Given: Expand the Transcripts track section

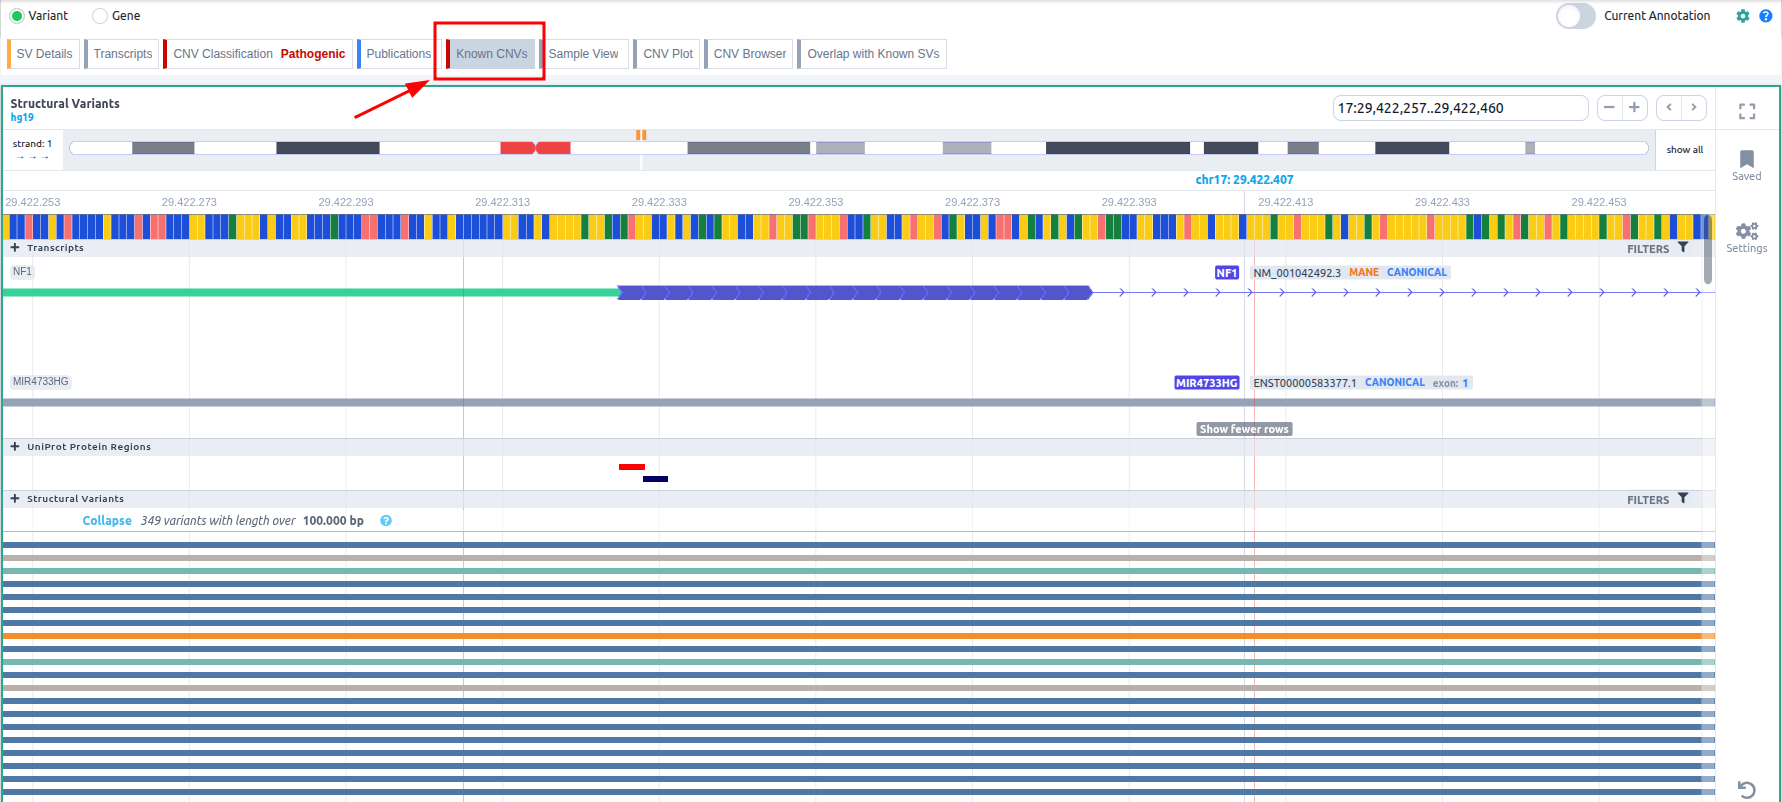Looking at the screenshot, I should 15,248.
